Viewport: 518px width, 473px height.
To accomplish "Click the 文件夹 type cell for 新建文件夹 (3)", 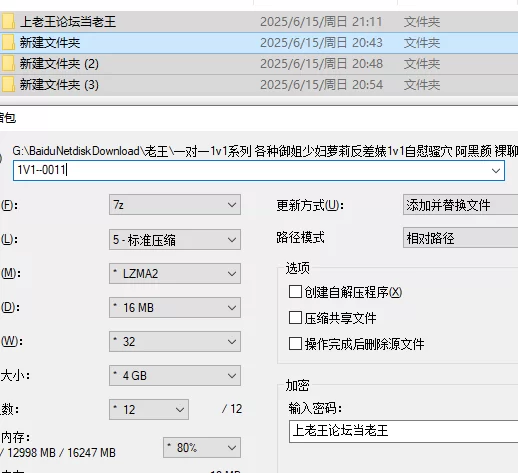I will click(x=422, y=85).
